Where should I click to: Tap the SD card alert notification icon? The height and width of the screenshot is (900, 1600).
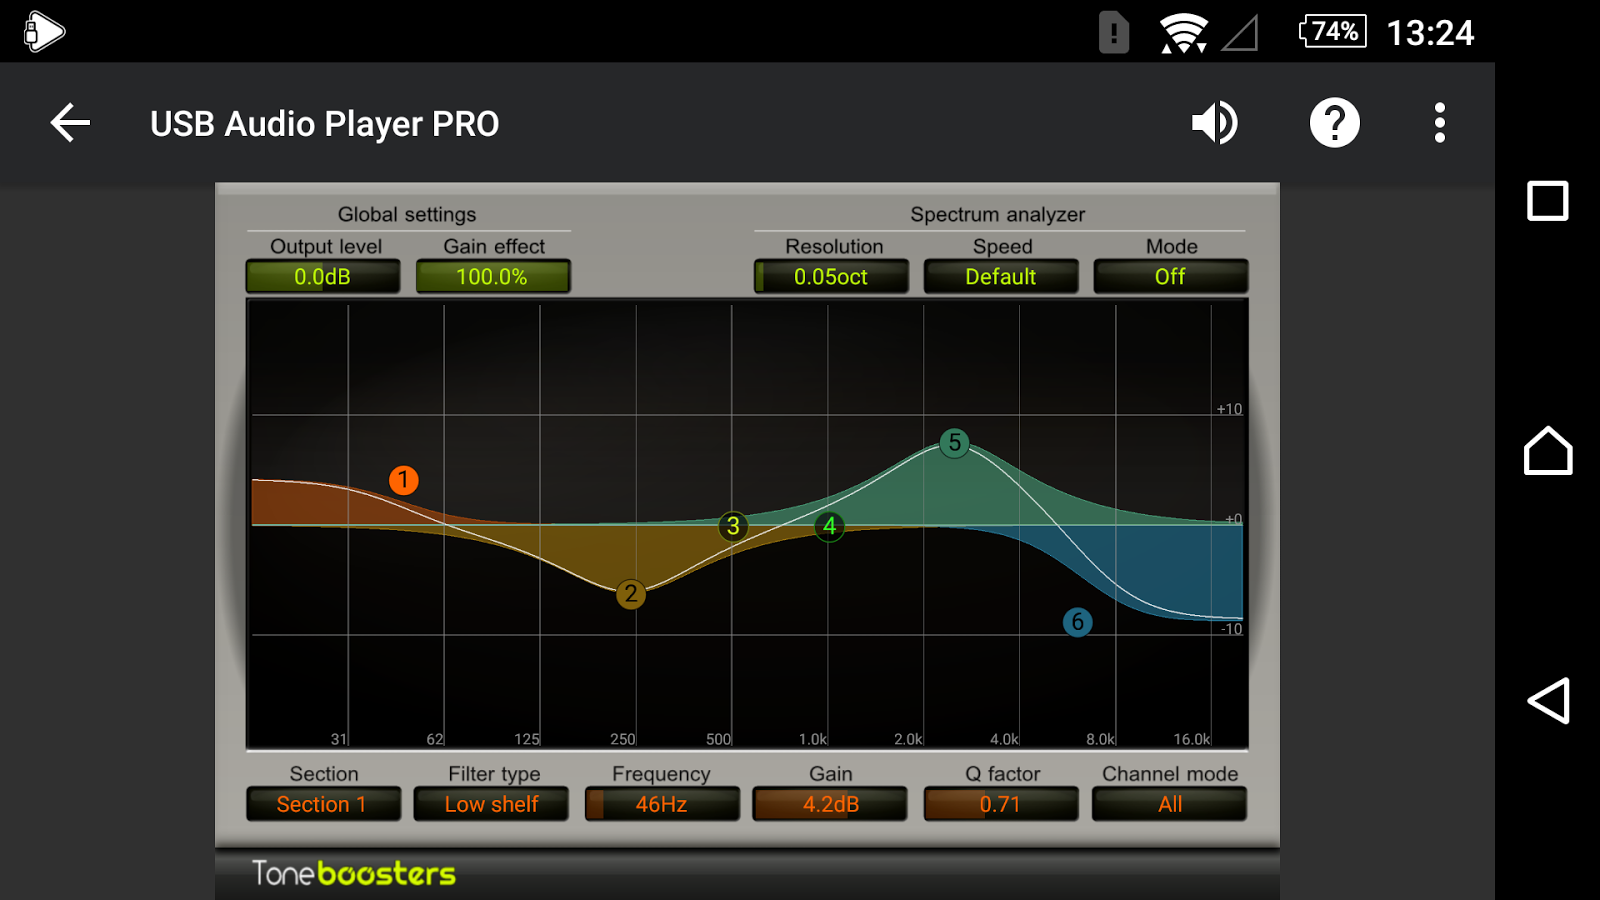point(1113,33)
